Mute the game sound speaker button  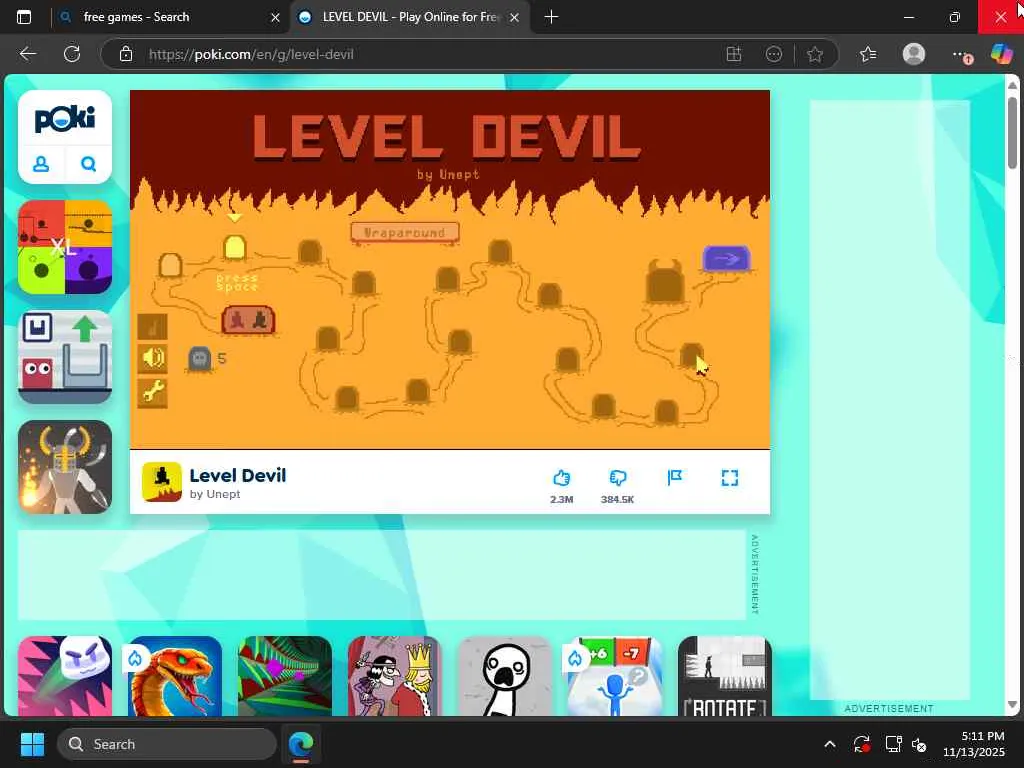[x=152, y=359]
